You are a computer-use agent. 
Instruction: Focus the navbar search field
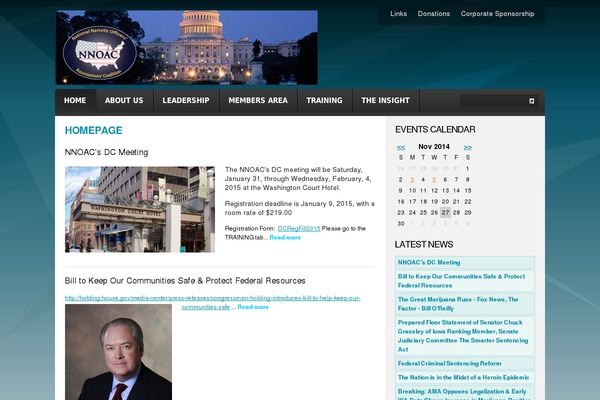[x=494, y=101]
